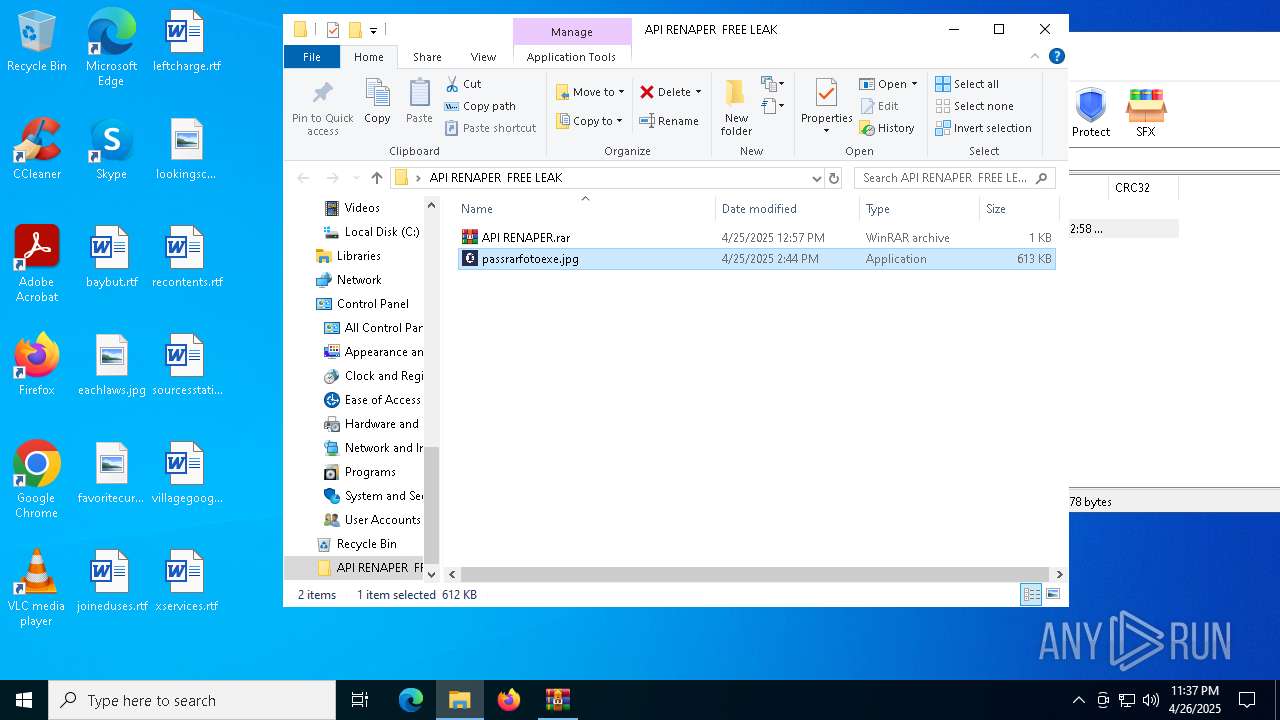Select Network in navigation pane
This screenshot has width=1280, height=720.
pyautogui.click(x=358, y=280)
